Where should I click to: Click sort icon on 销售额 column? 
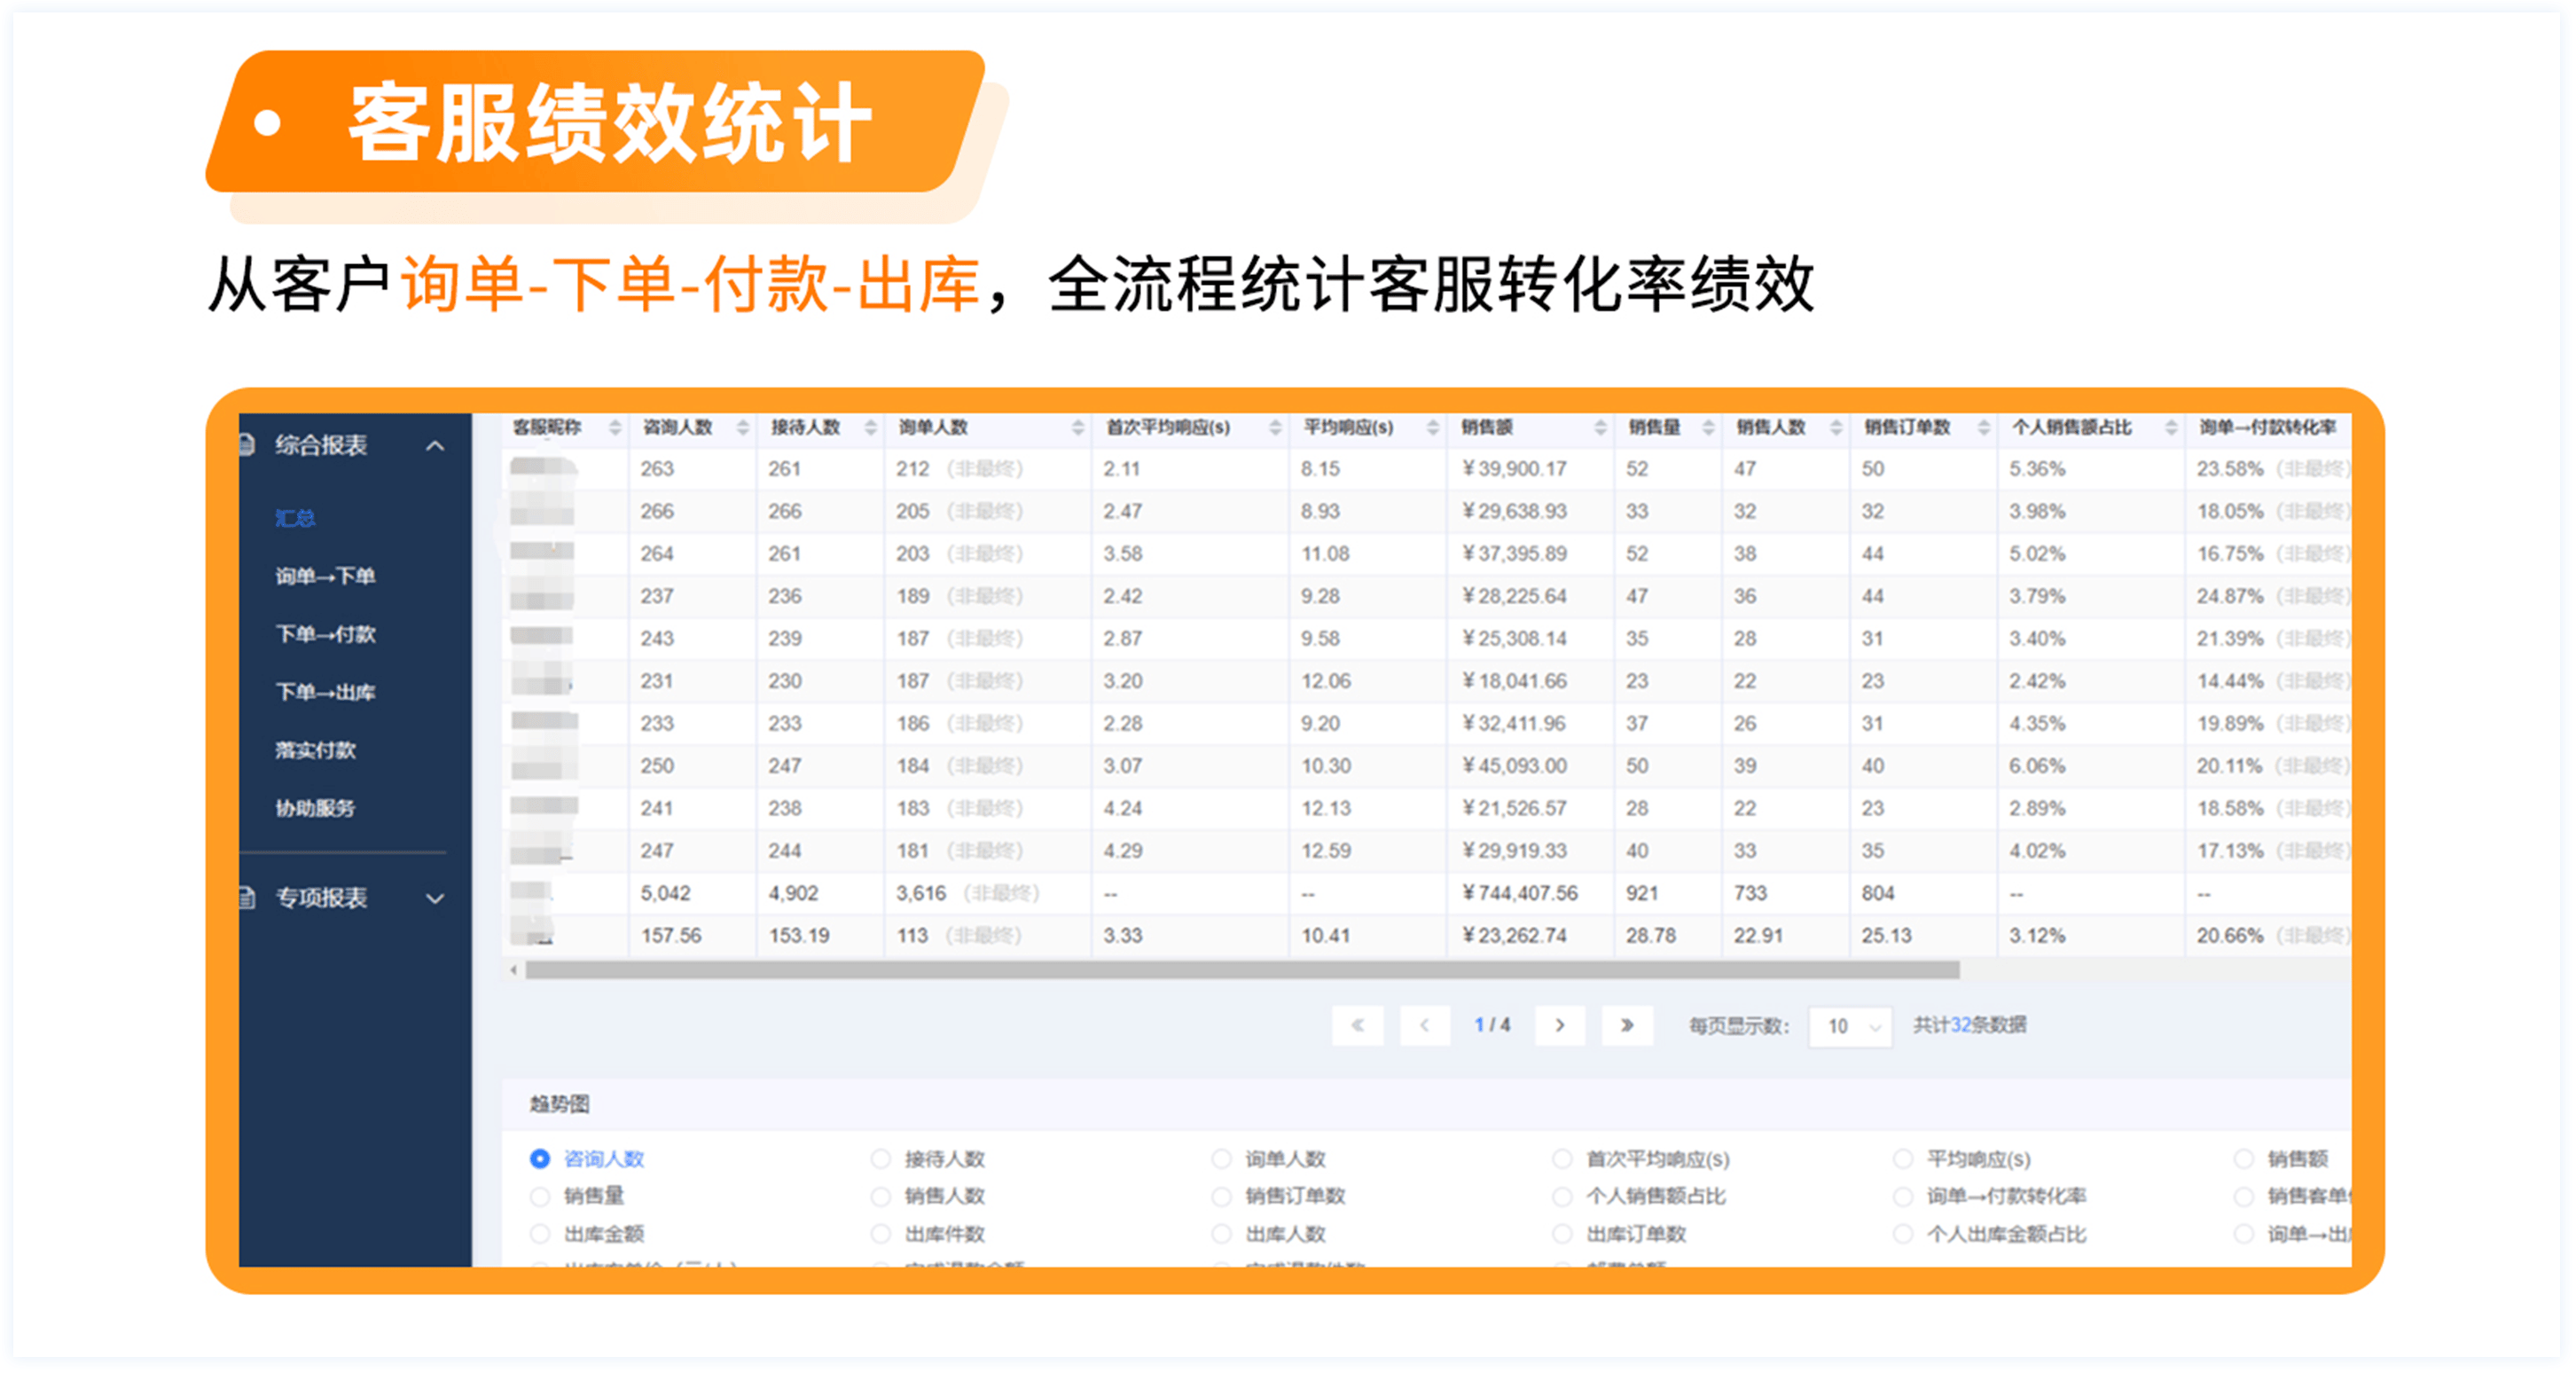(x=1600, y=428)
